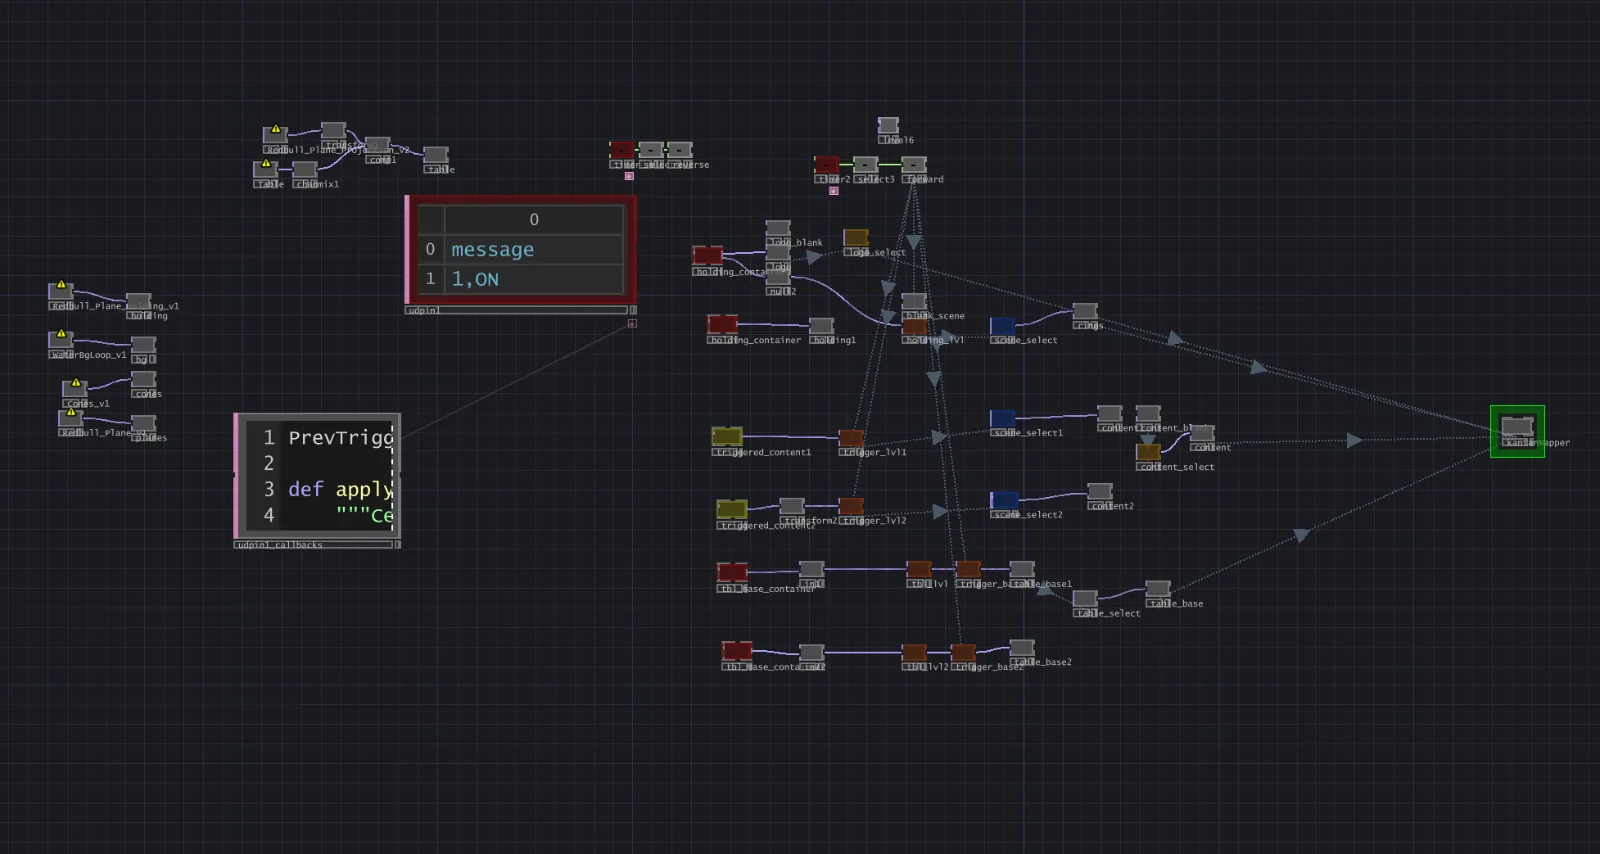
Task: Select the blank_scene node
Action: 914,302
